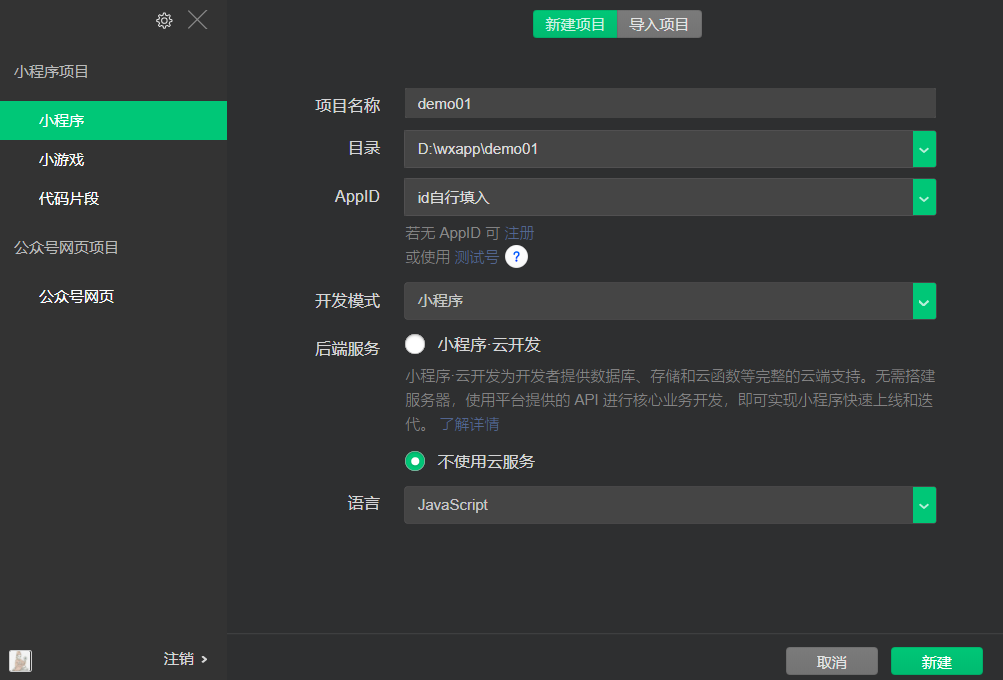Image resolution: width=1003 pixels, height=680 pixels.
Task: Select the 小程序·云开发 radio button
Action: coord(415,344)
